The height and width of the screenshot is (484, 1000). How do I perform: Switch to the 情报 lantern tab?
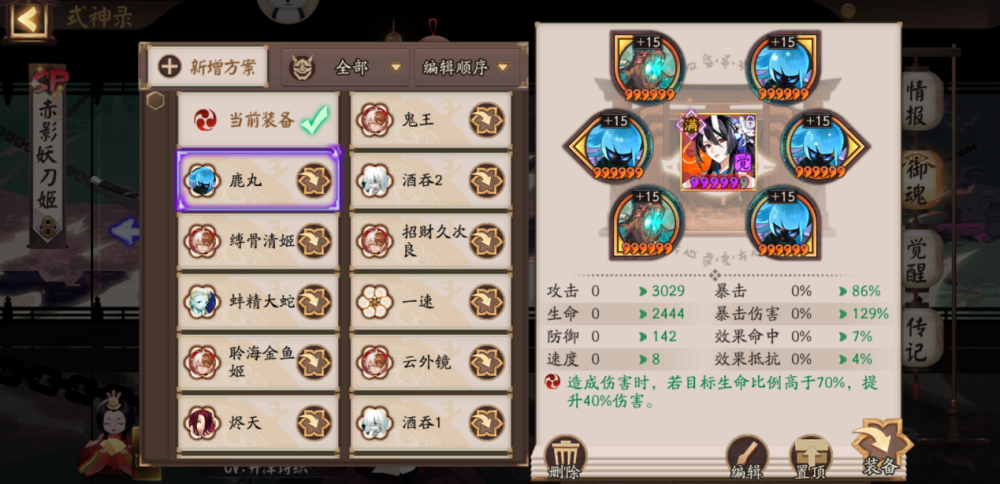(921, 101)
